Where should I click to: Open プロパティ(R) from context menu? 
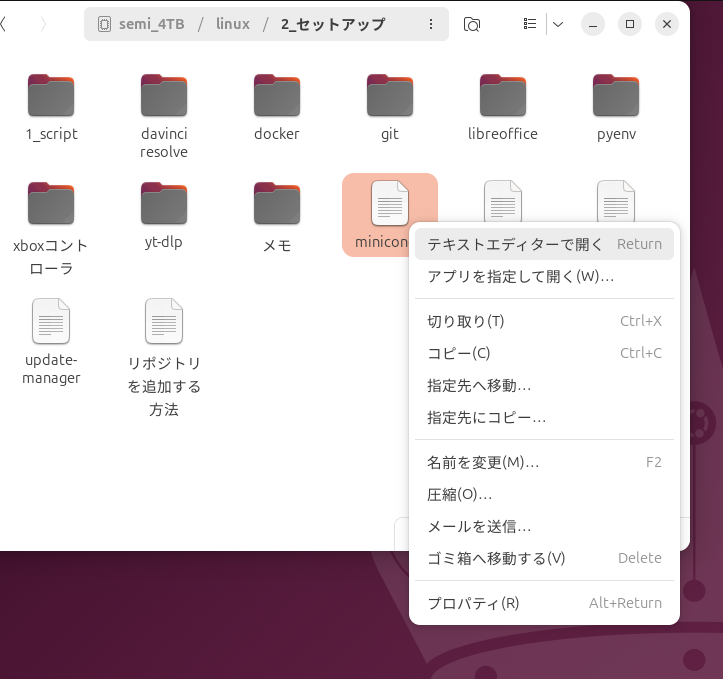coord(544,603)
